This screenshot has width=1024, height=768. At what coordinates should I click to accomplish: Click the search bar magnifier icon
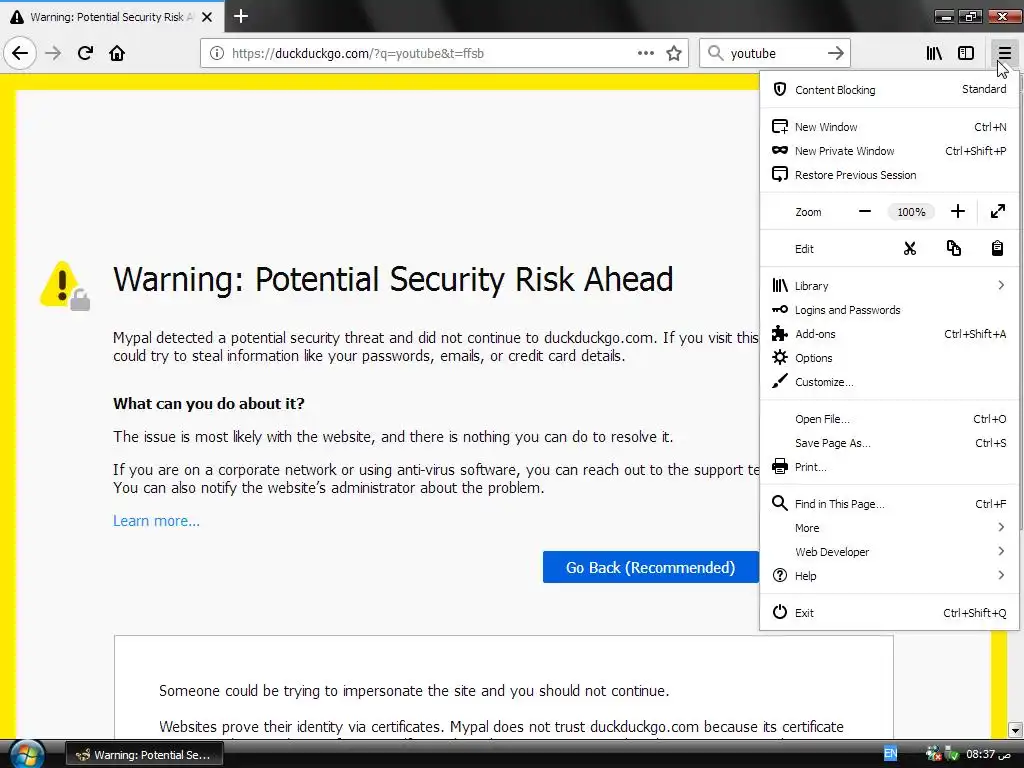[x=716, y=53]
